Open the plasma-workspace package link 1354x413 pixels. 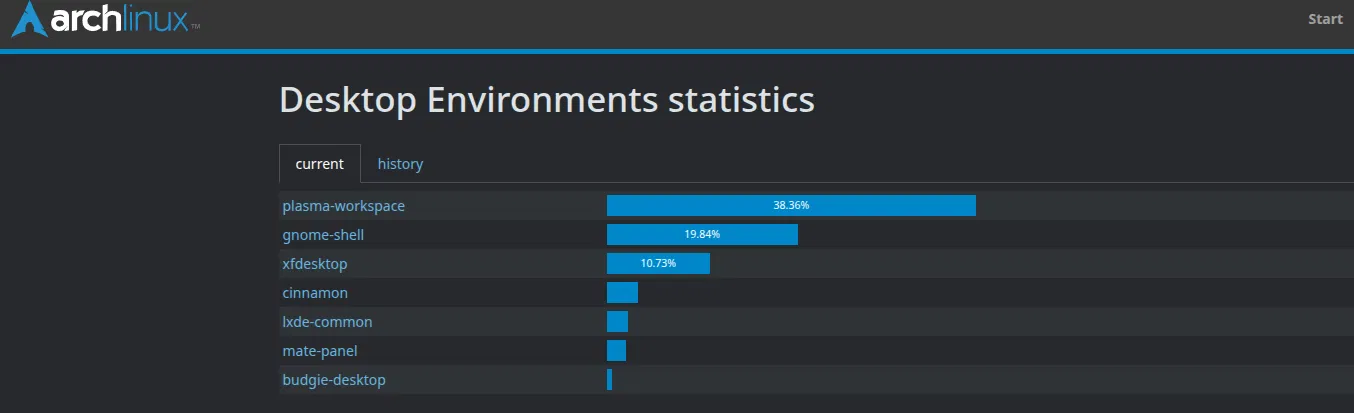coord(344,206)
